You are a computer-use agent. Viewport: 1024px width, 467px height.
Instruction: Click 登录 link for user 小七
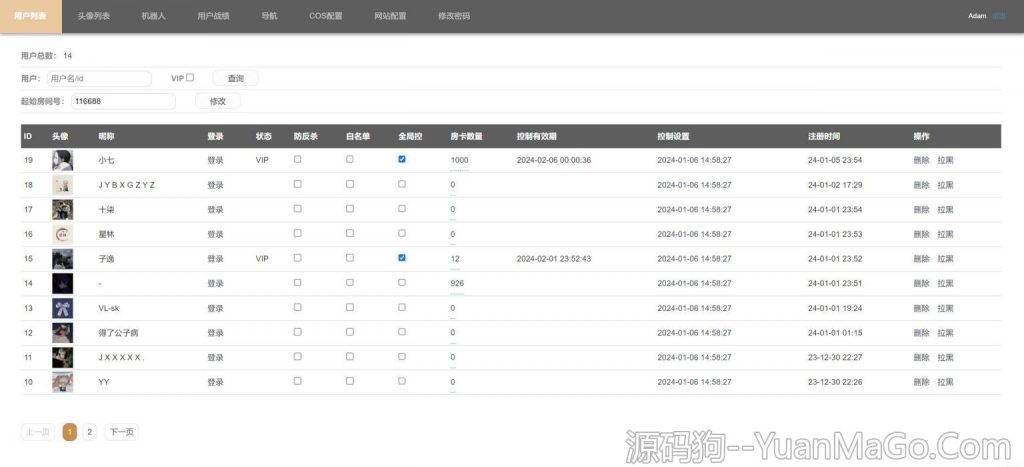(x=216, y=160)
